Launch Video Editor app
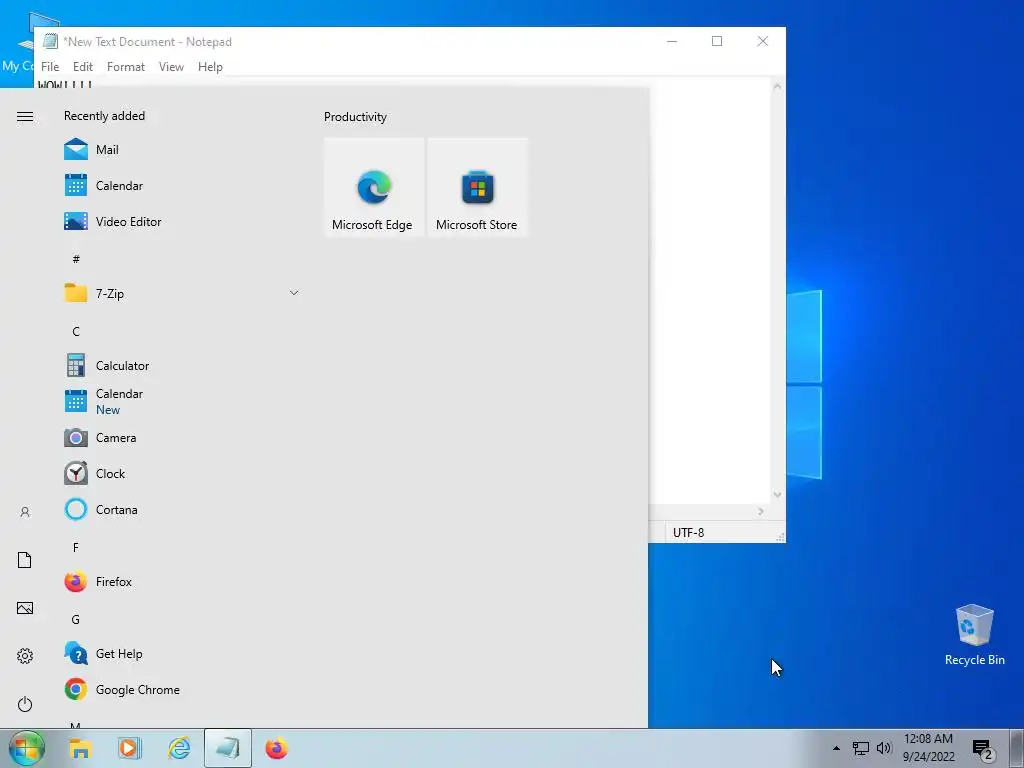Viewport: 1024px width, 768px height. 182,221
